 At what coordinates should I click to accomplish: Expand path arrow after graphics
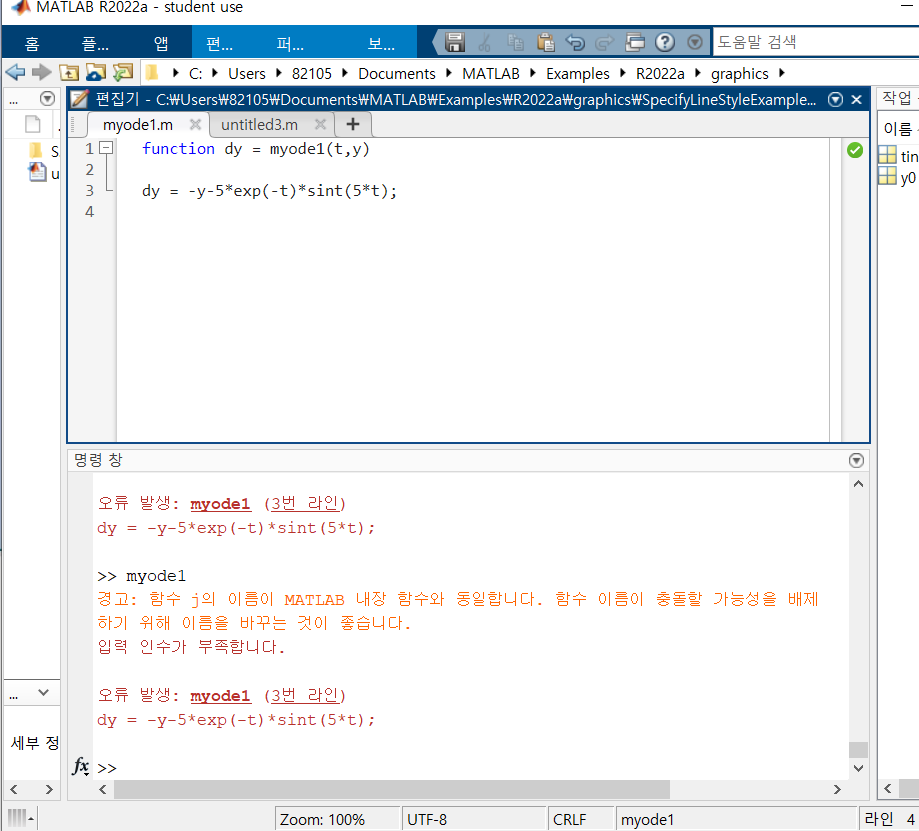point(782,73)
